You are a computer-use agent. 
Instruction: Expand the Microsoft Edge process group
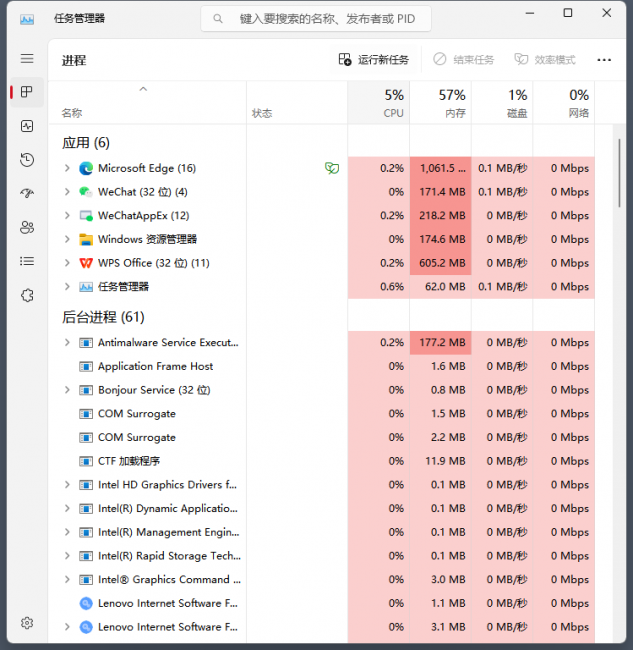point(67,168)
